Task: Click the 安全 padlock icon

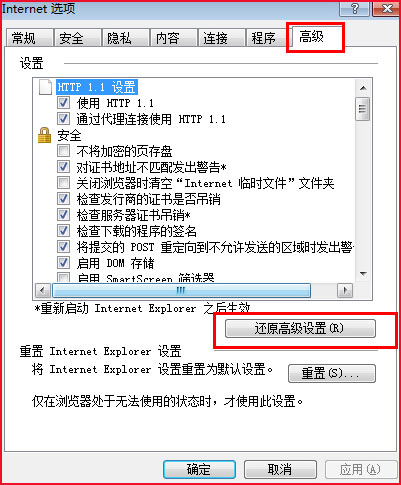Action: coord(45,135)
